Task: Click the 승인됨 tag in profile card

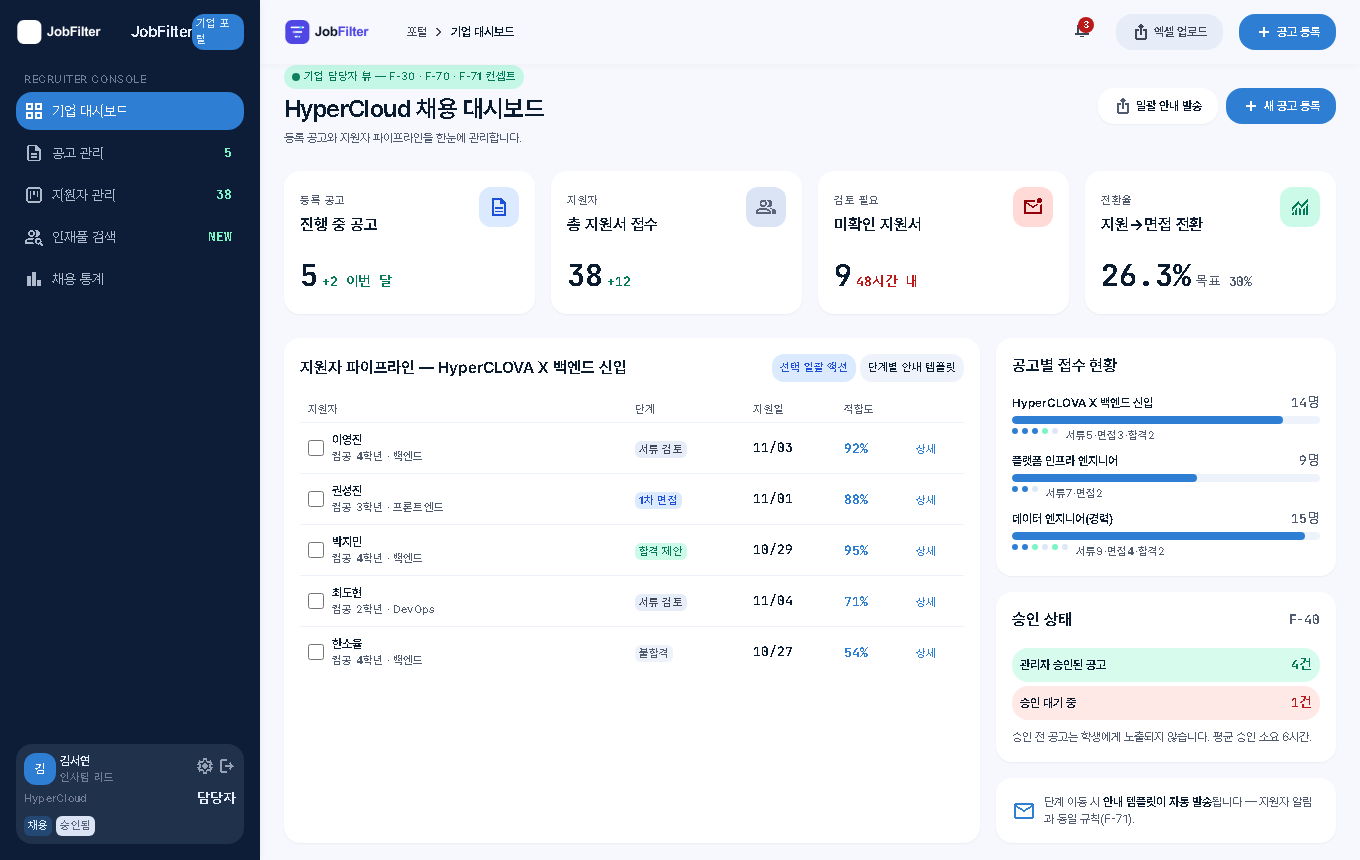Action: click(75, 826)
